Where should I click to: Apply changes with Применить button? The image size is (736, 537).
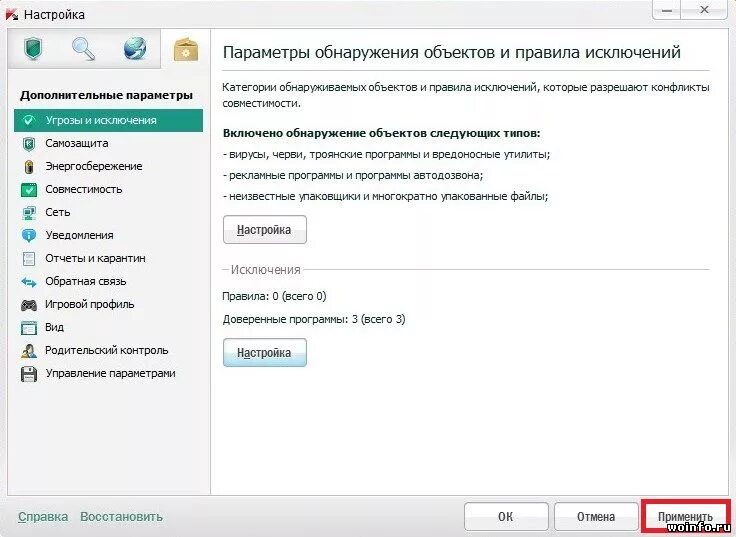(x=685, y=516)
